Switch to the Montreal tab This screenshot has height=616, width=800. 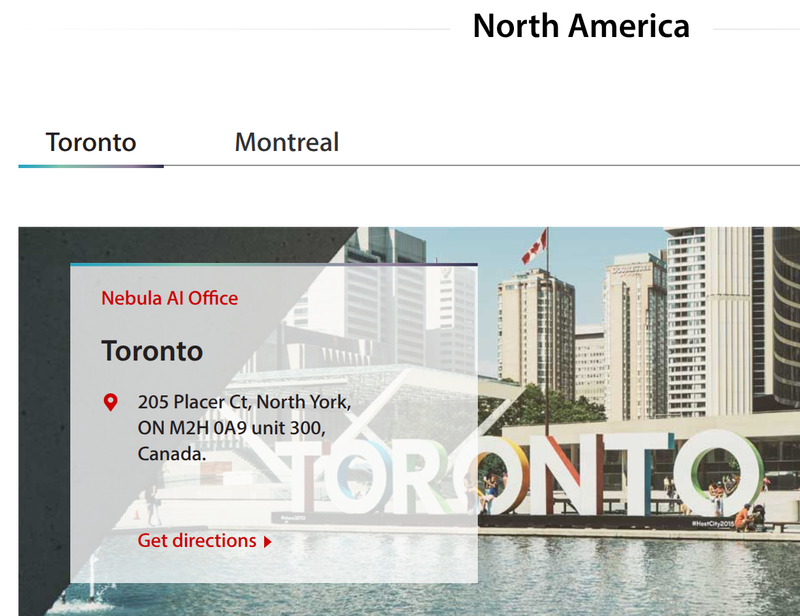click(287, 142)
